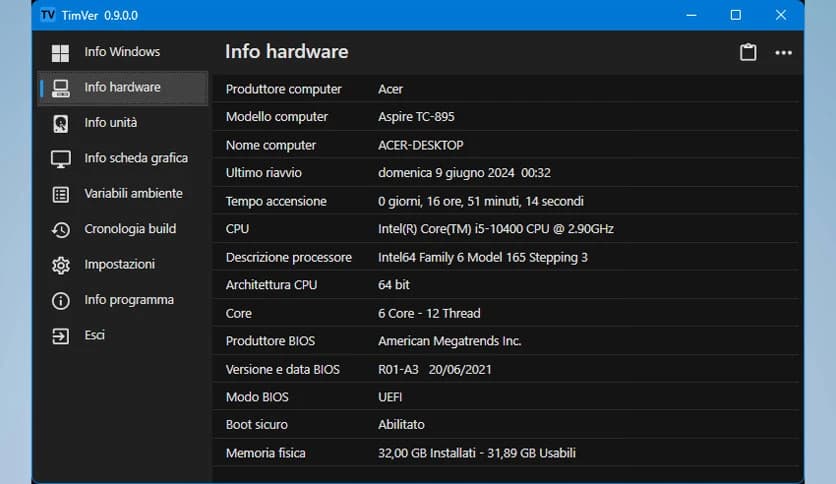This screenshot has width=836, height=484.
Task: Minimize the TimVer window
Action: pos(691,15)
